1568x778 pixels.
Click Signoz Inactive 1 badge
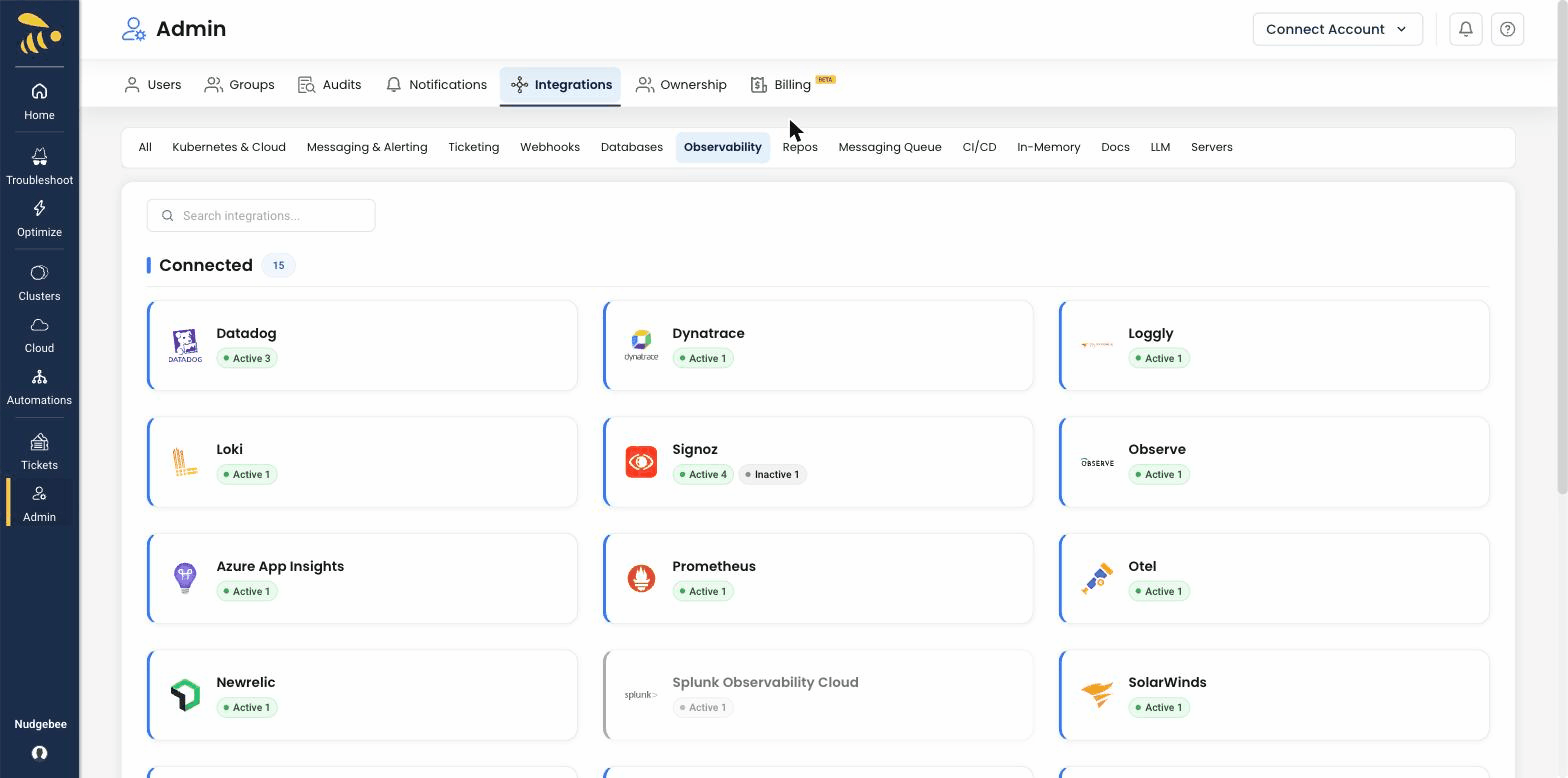(773, 474)
